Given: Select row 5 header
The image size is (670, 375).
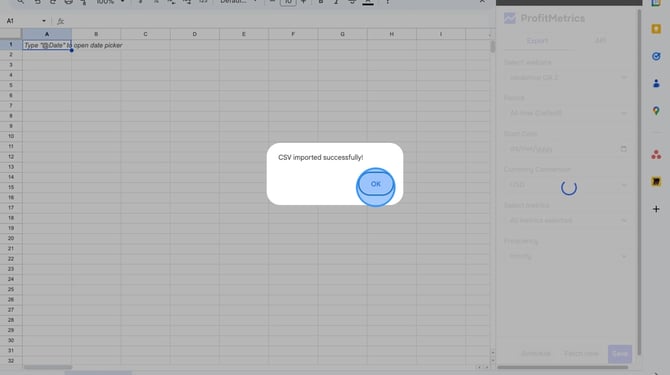Looking at the screenshot, I should tap(11, 85).
